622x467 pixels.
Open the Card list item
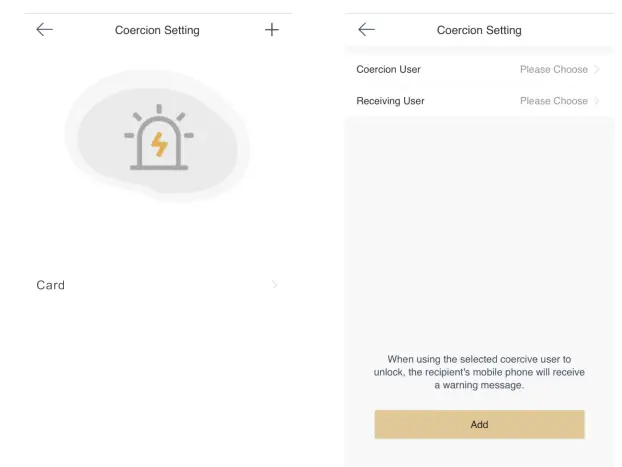coord(51,285)
